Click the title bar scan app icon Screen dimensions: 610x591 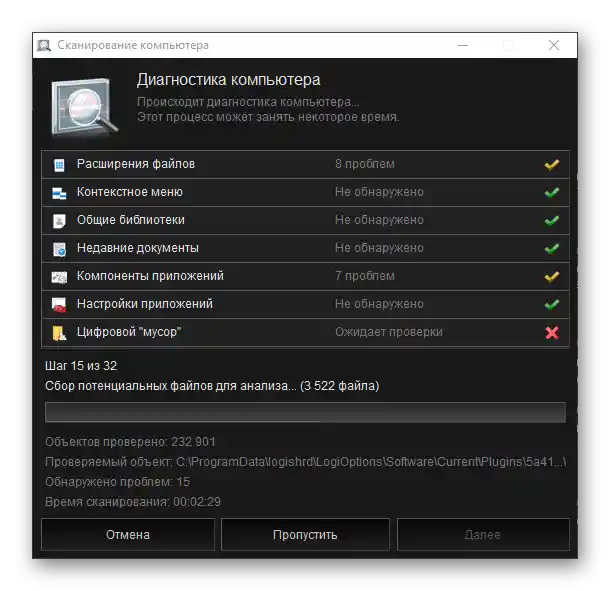click(x=44, y=46)
